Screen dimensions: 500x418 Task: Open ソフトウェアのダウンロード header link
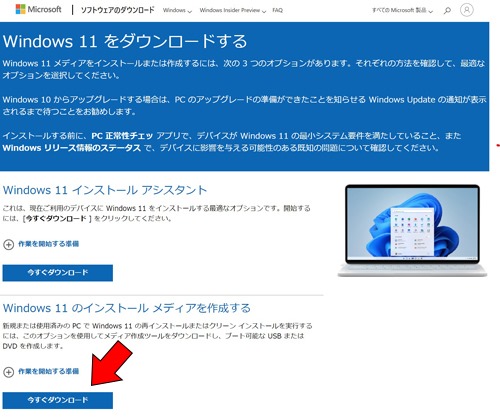point(117,10)
